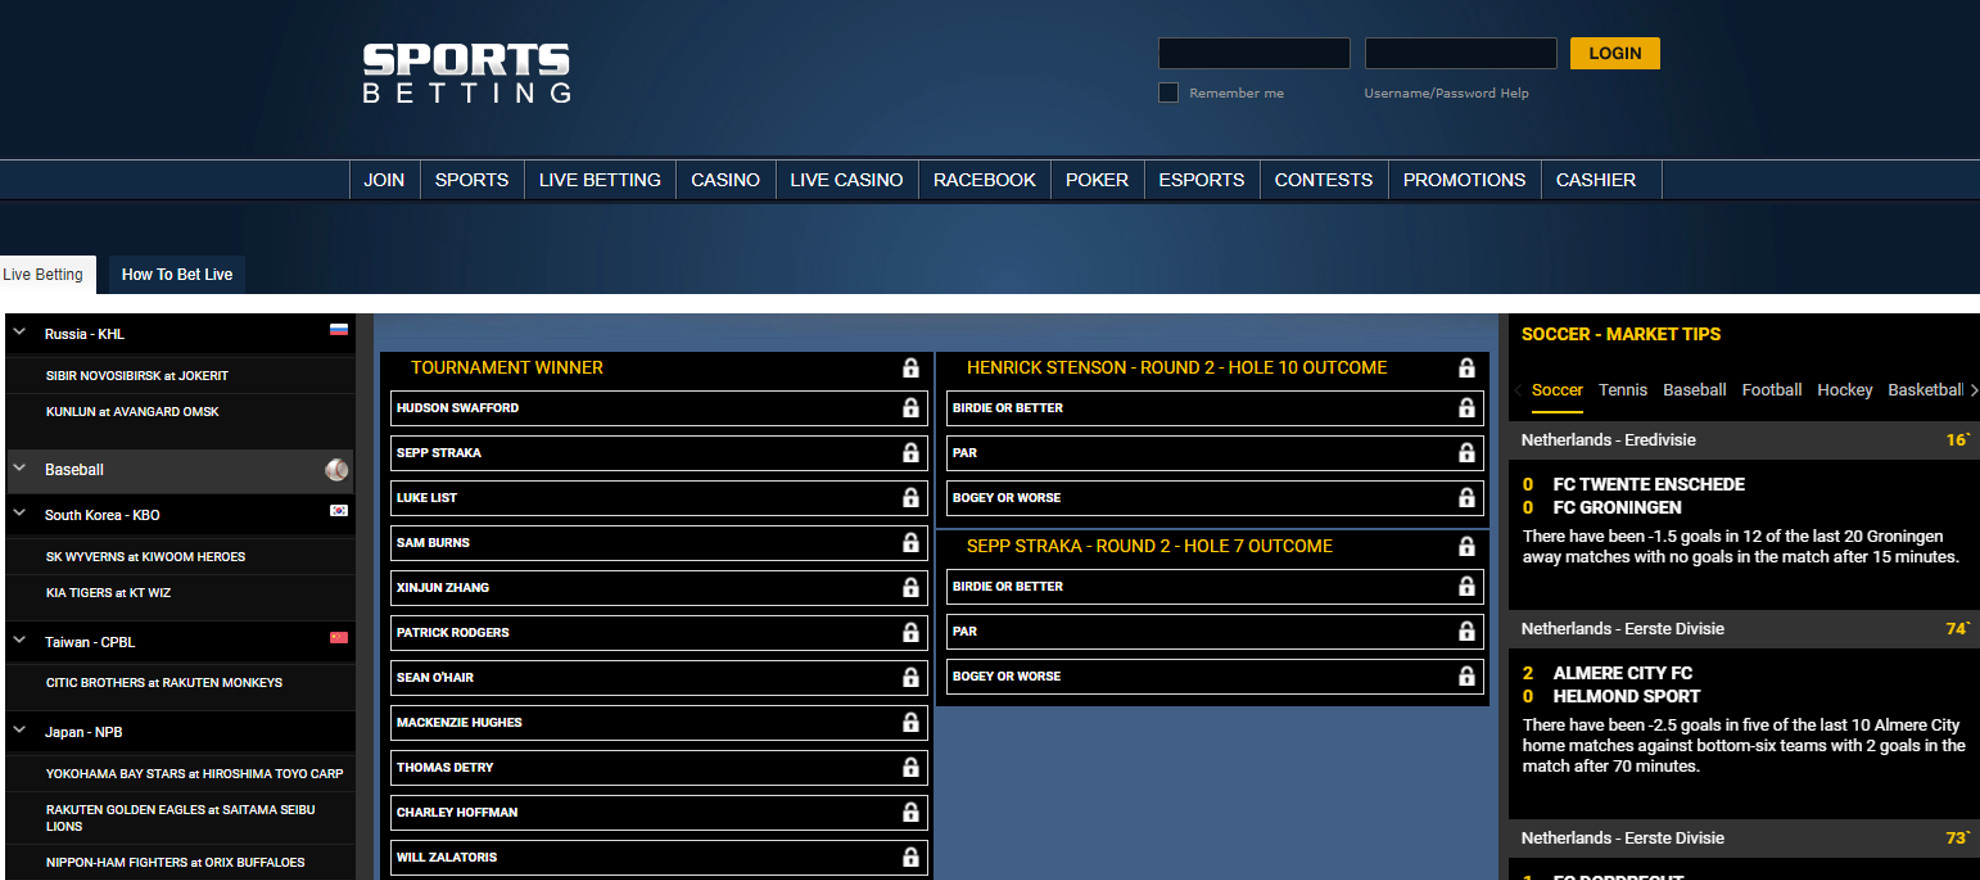The image size is (1980, 880).
Task: Click the lock icon on Charley Hoffman row
Action: click(x=910, y=813)
